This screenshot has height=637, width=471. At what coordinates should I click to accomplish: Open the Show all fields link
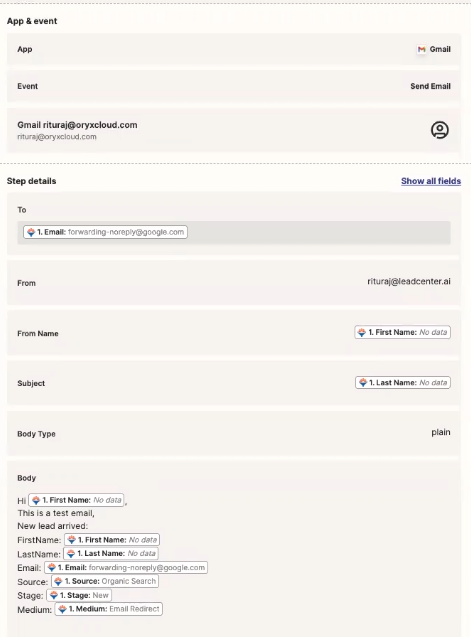coord(431,181)
